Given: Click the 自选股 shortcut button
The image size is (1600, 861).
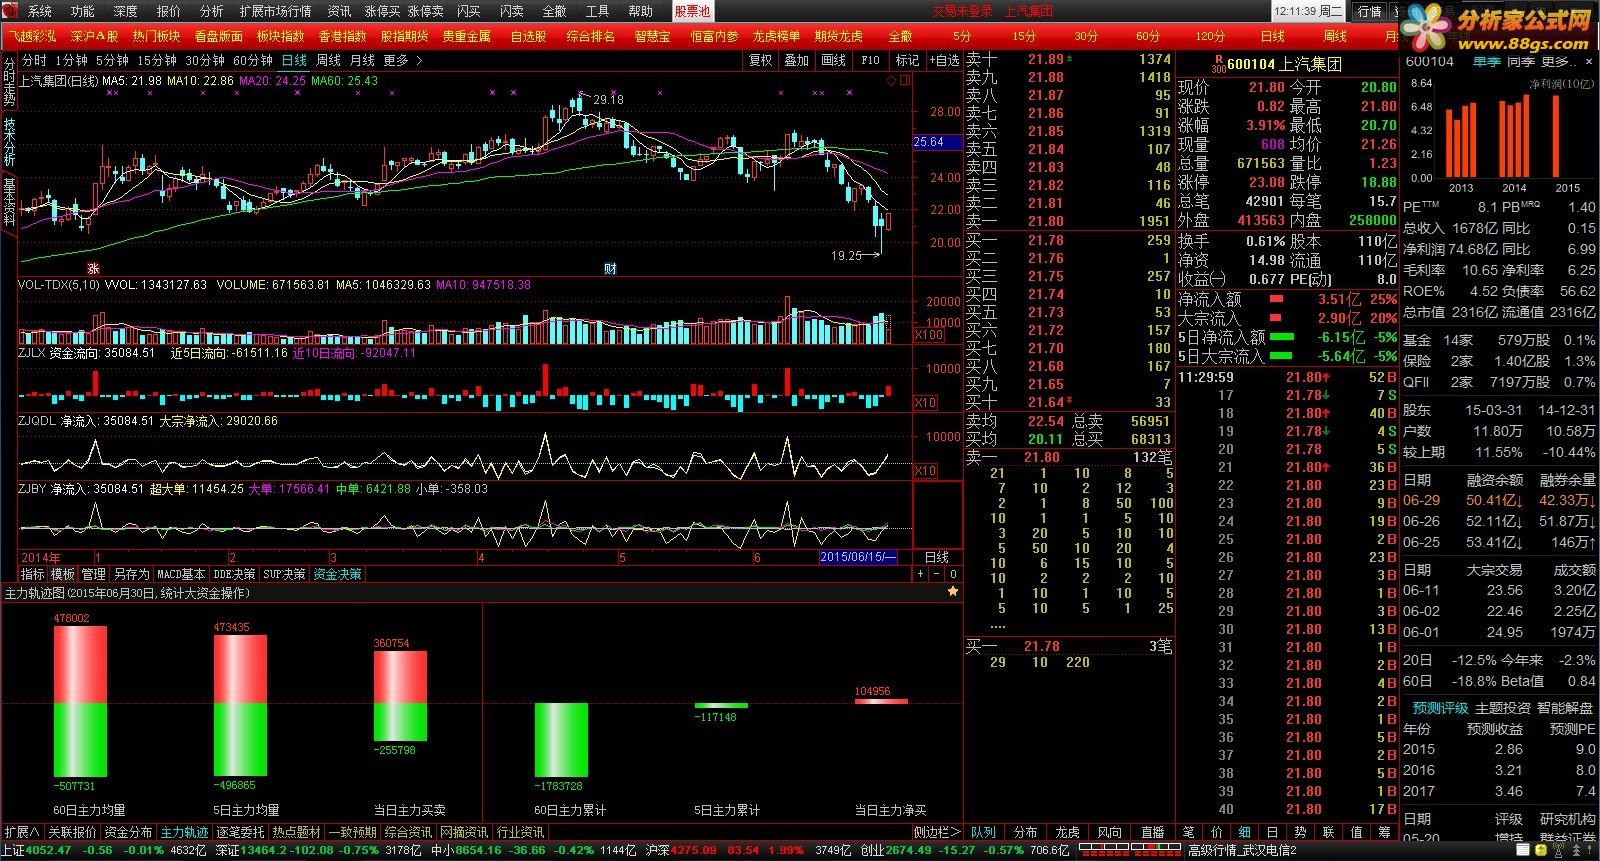Looking at the screenshot, I should point(528,36).
